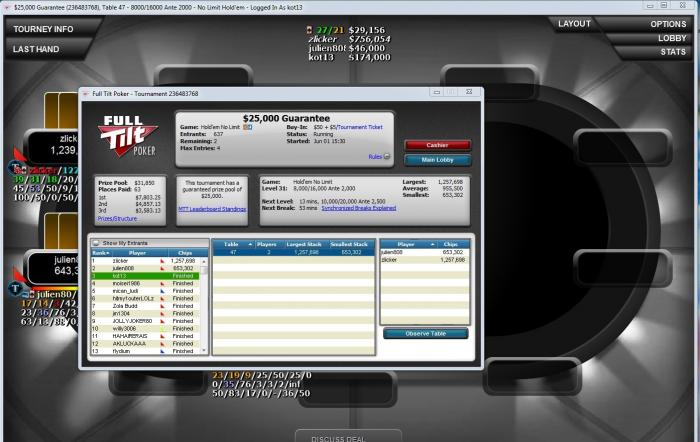Viewport: 700px width, 442px height.
Task: Select the JOLLYJOKER80 entrant row
Action: [145, 321]
